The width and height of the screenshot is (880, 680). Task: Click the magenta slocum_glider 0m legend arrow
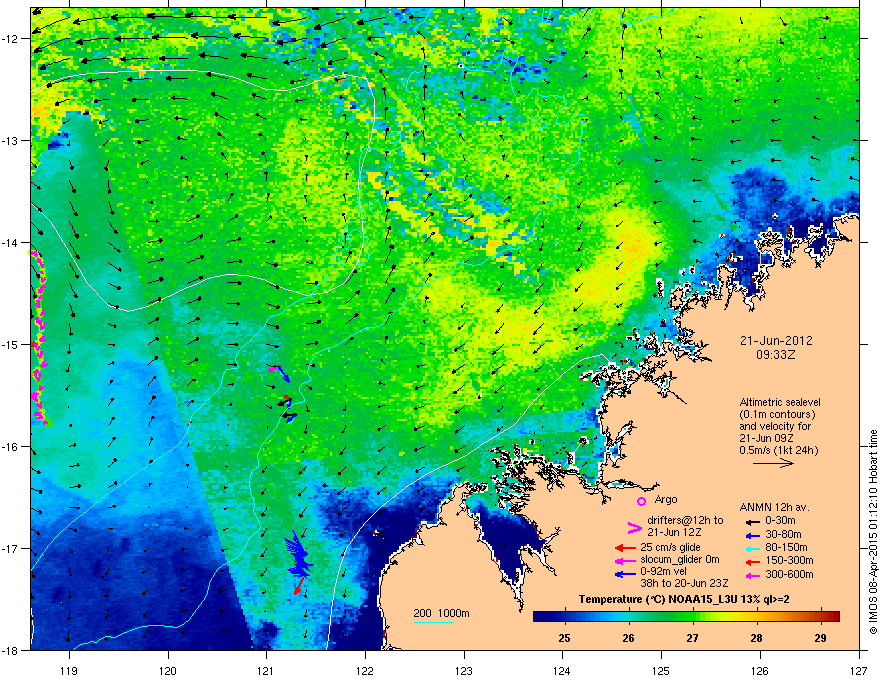click(625, 560)
